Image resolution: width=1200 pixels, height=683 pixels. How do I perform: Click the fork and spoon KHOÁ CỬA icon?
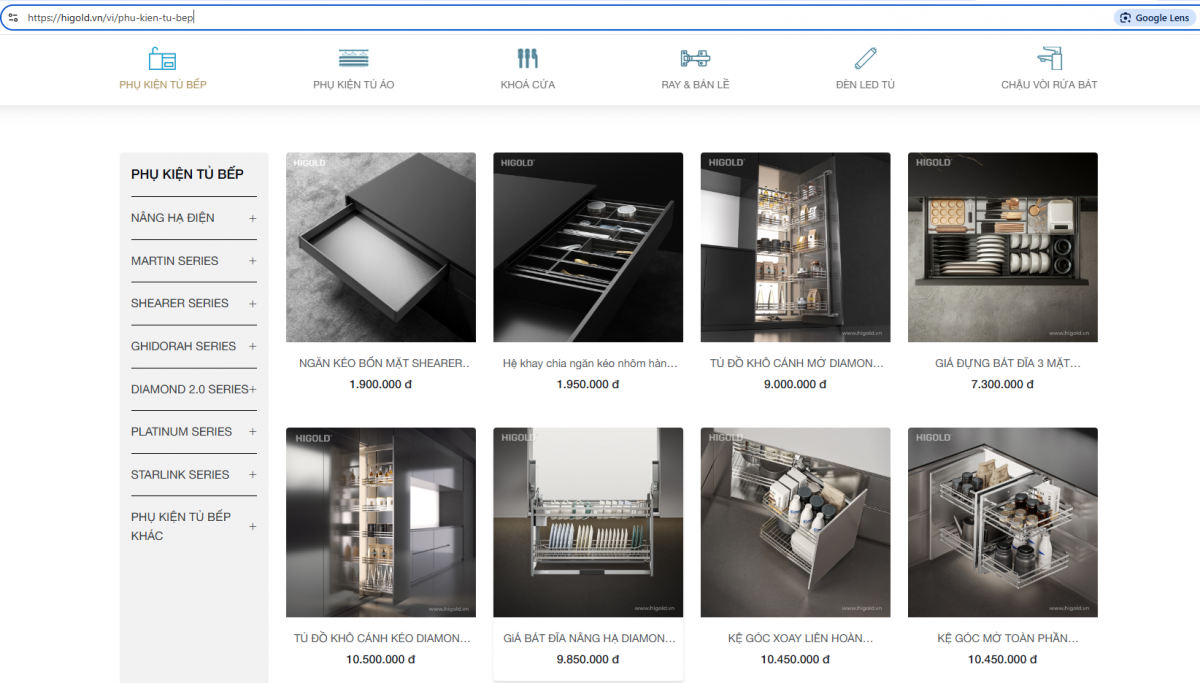click(528, 58)
